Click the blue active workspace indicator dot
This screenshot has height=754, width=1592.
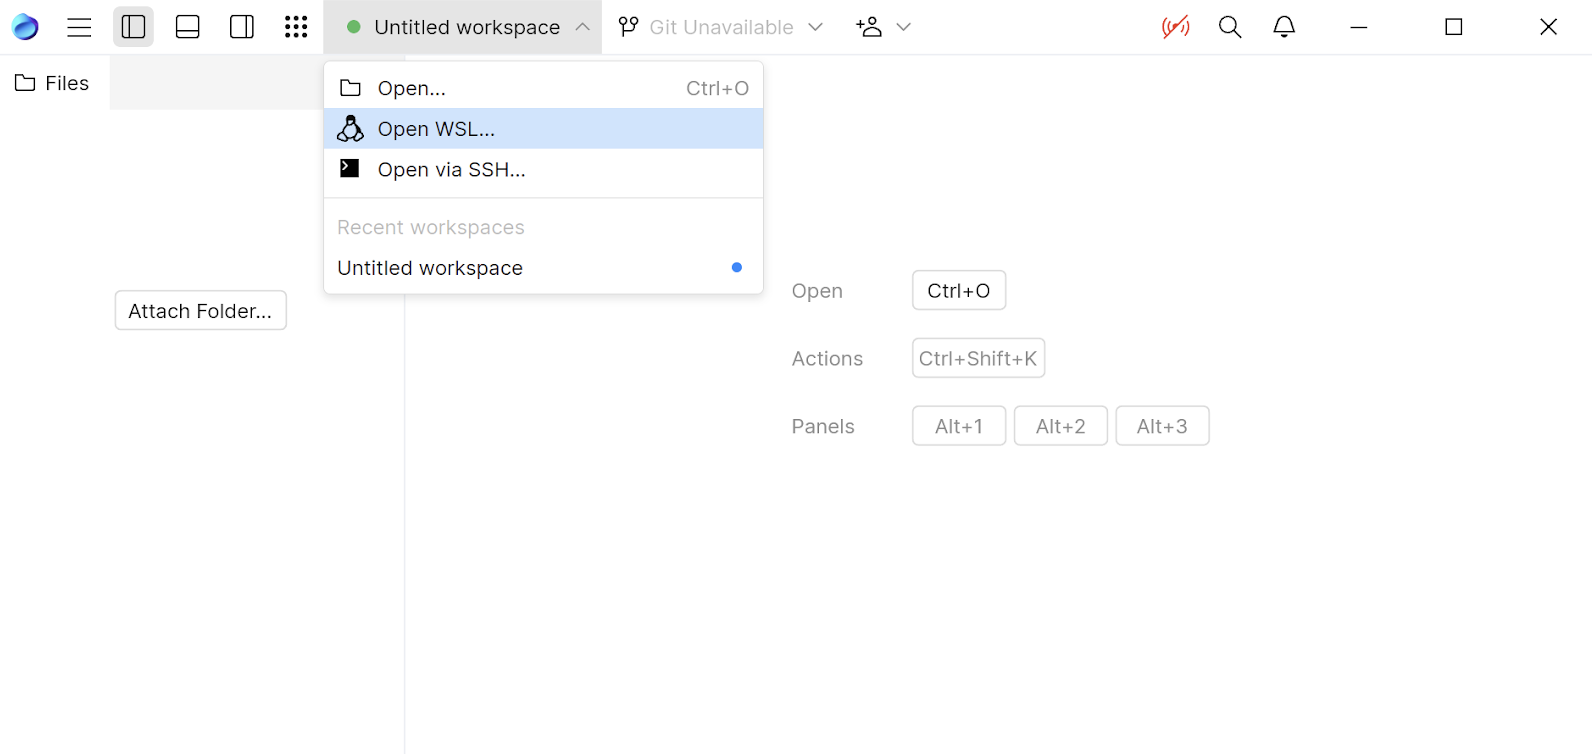(x=737, y=267)
